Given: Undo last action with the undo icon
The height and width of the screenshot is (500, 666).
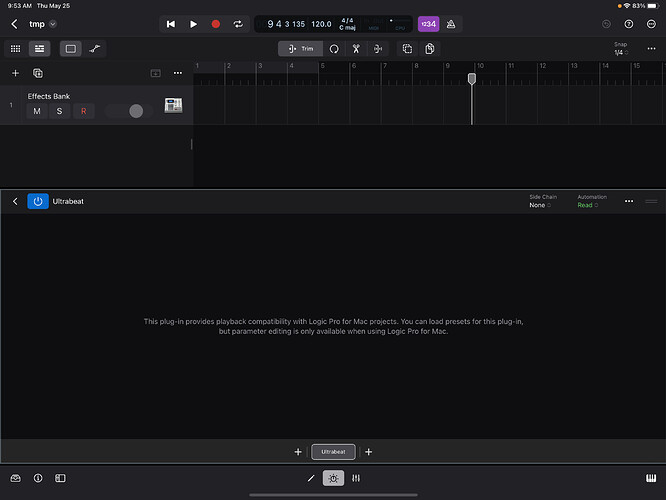Looking at the screenshot, I should coord(607,24).
